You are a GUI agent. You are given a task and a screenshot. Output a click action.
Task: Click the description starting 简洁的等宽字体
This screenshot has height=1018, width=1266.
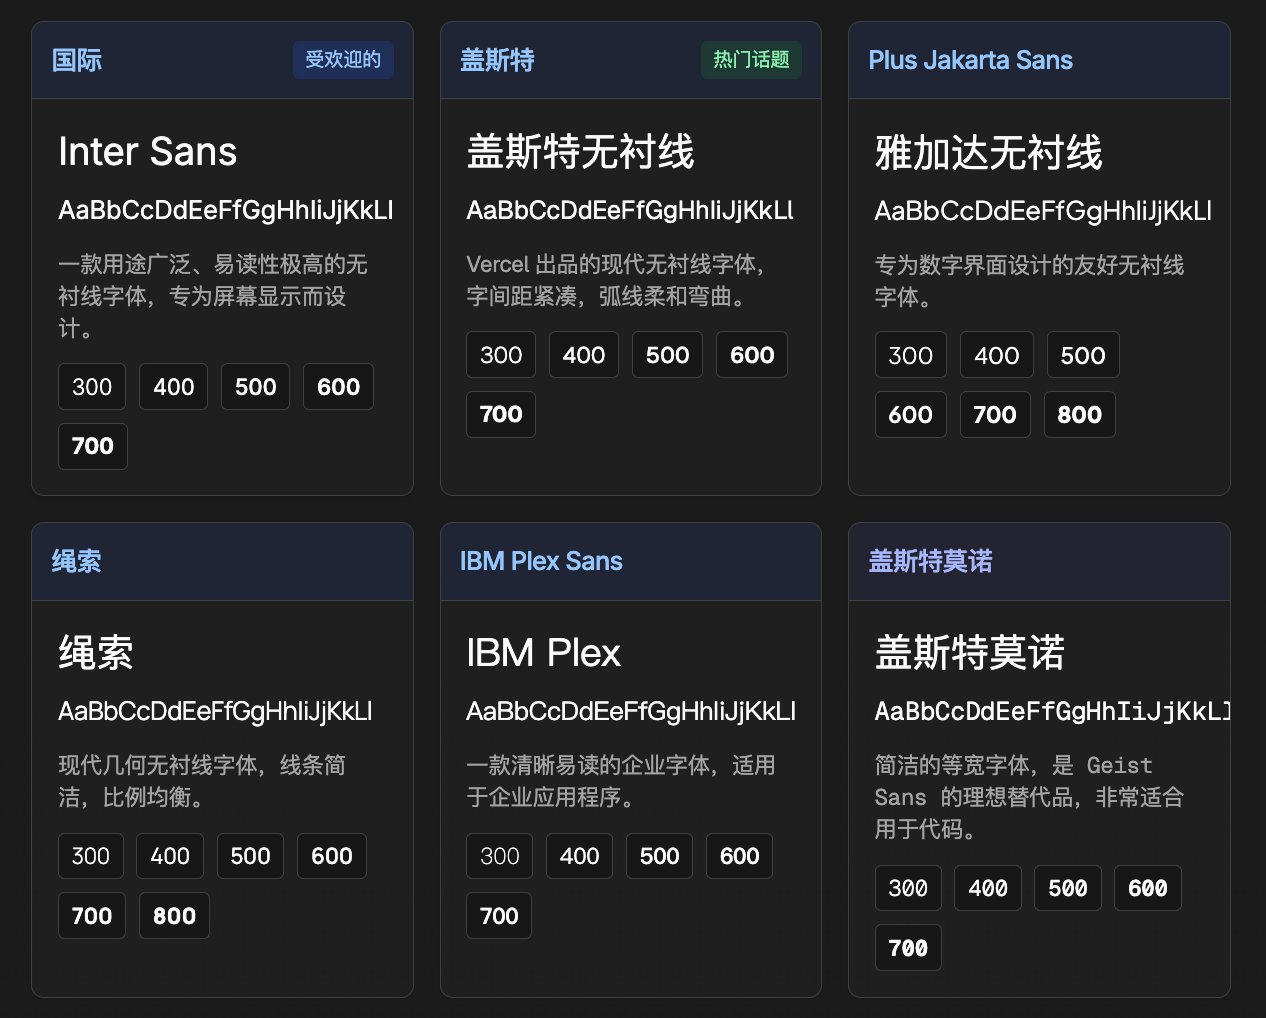click(x=1029, y=797)
